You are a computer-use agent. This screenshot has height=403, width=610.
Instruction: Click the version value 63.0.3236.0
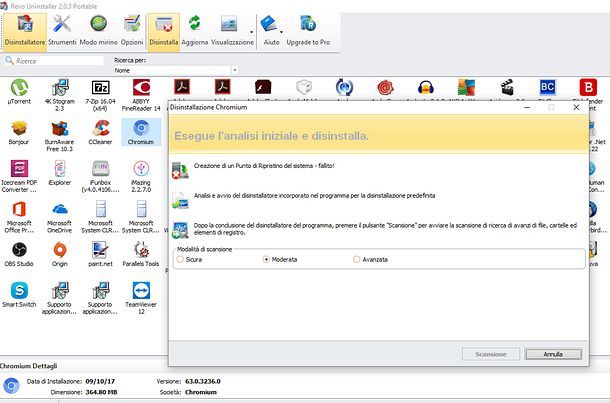click(203, 381)
